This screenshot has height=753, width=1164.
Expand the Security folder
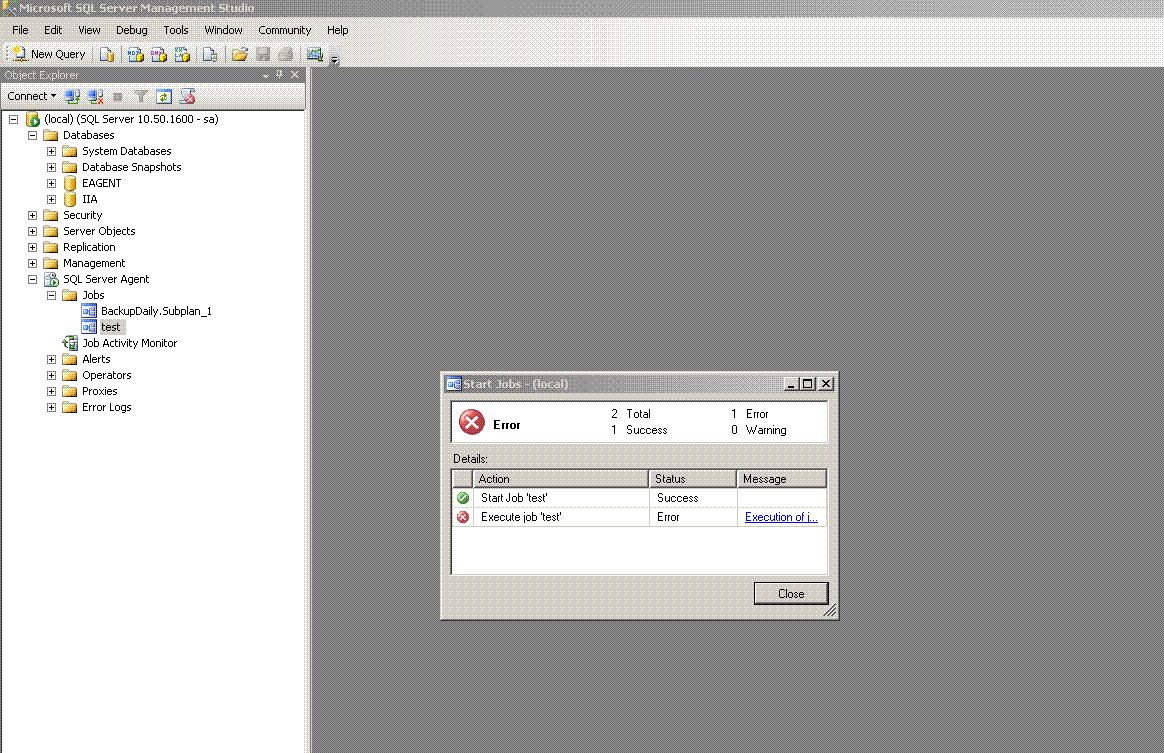[33, 215]
